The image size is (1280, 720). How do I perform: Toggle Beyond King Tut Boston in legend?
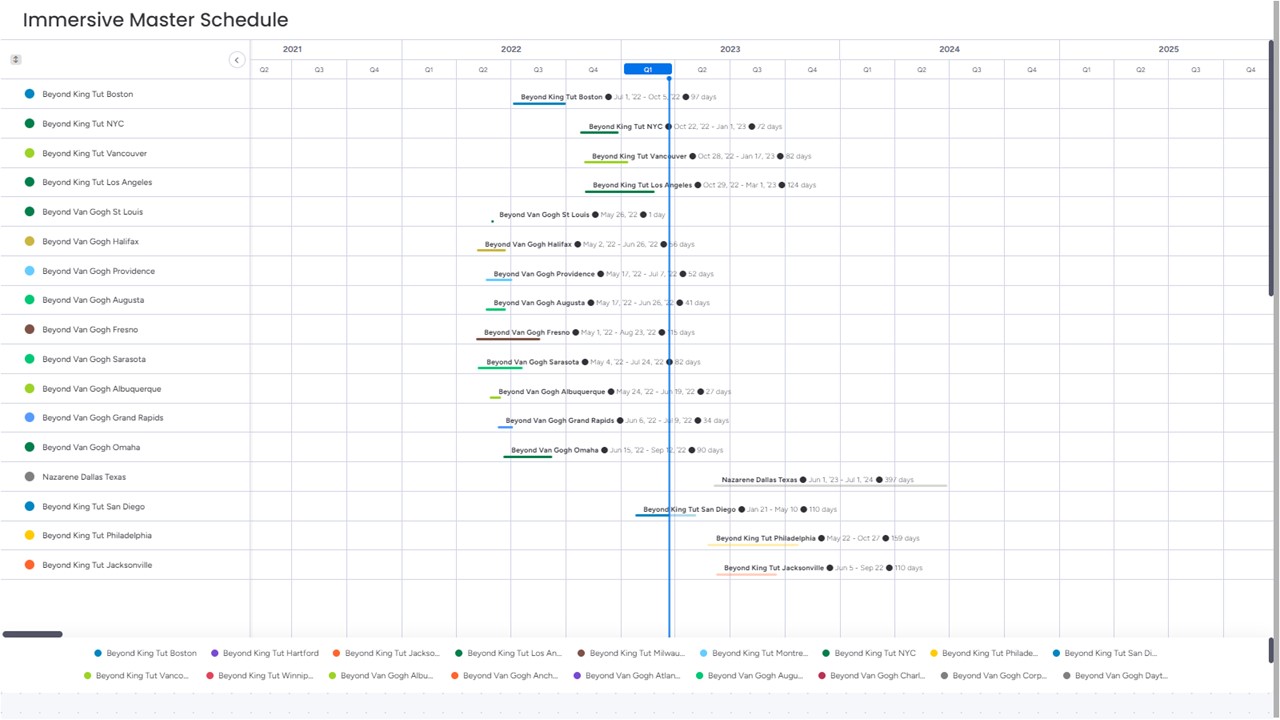tap(146, 653)
